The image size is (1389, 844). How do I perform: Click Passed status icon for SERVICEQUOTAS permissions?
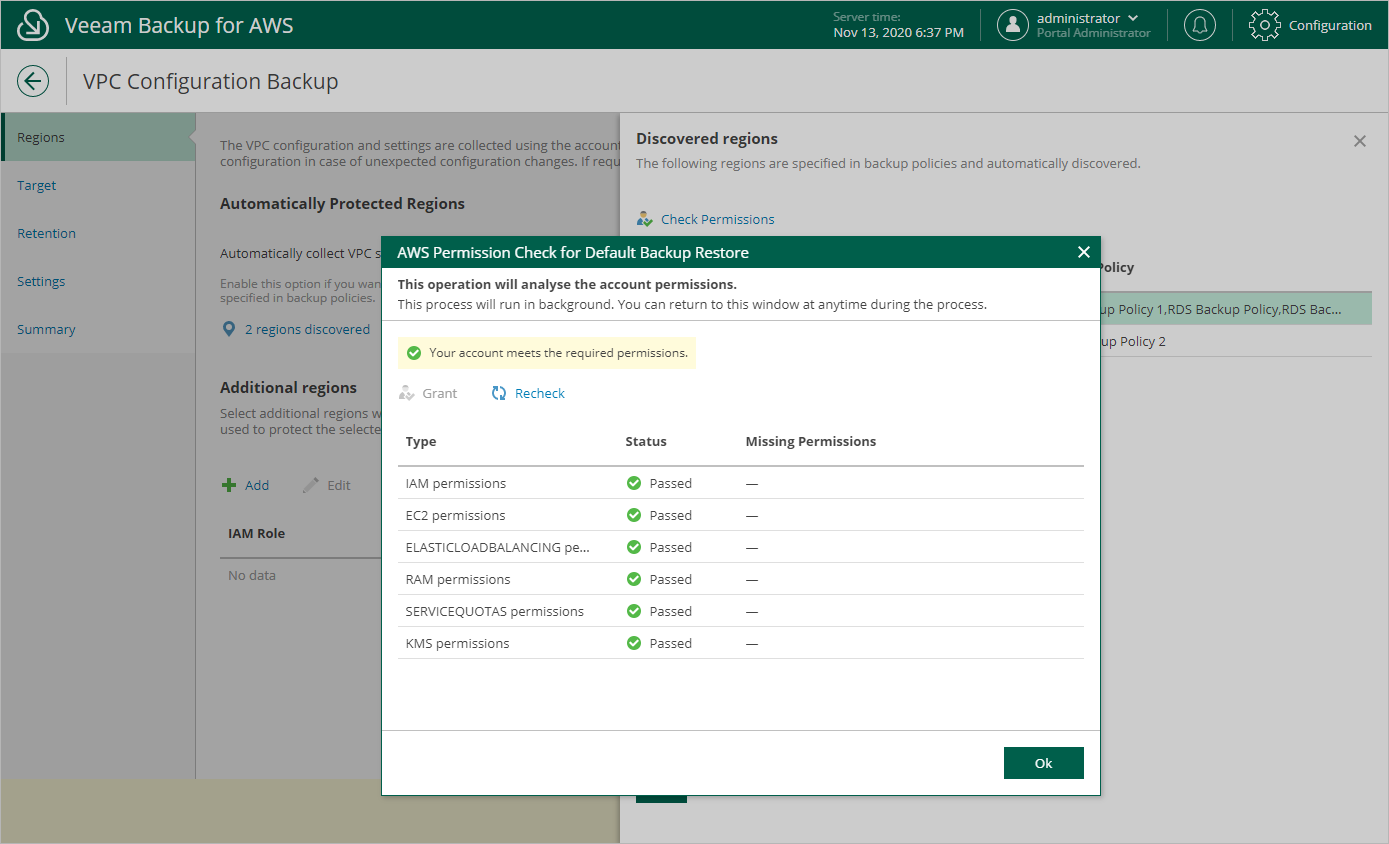[x=633, y=611]
